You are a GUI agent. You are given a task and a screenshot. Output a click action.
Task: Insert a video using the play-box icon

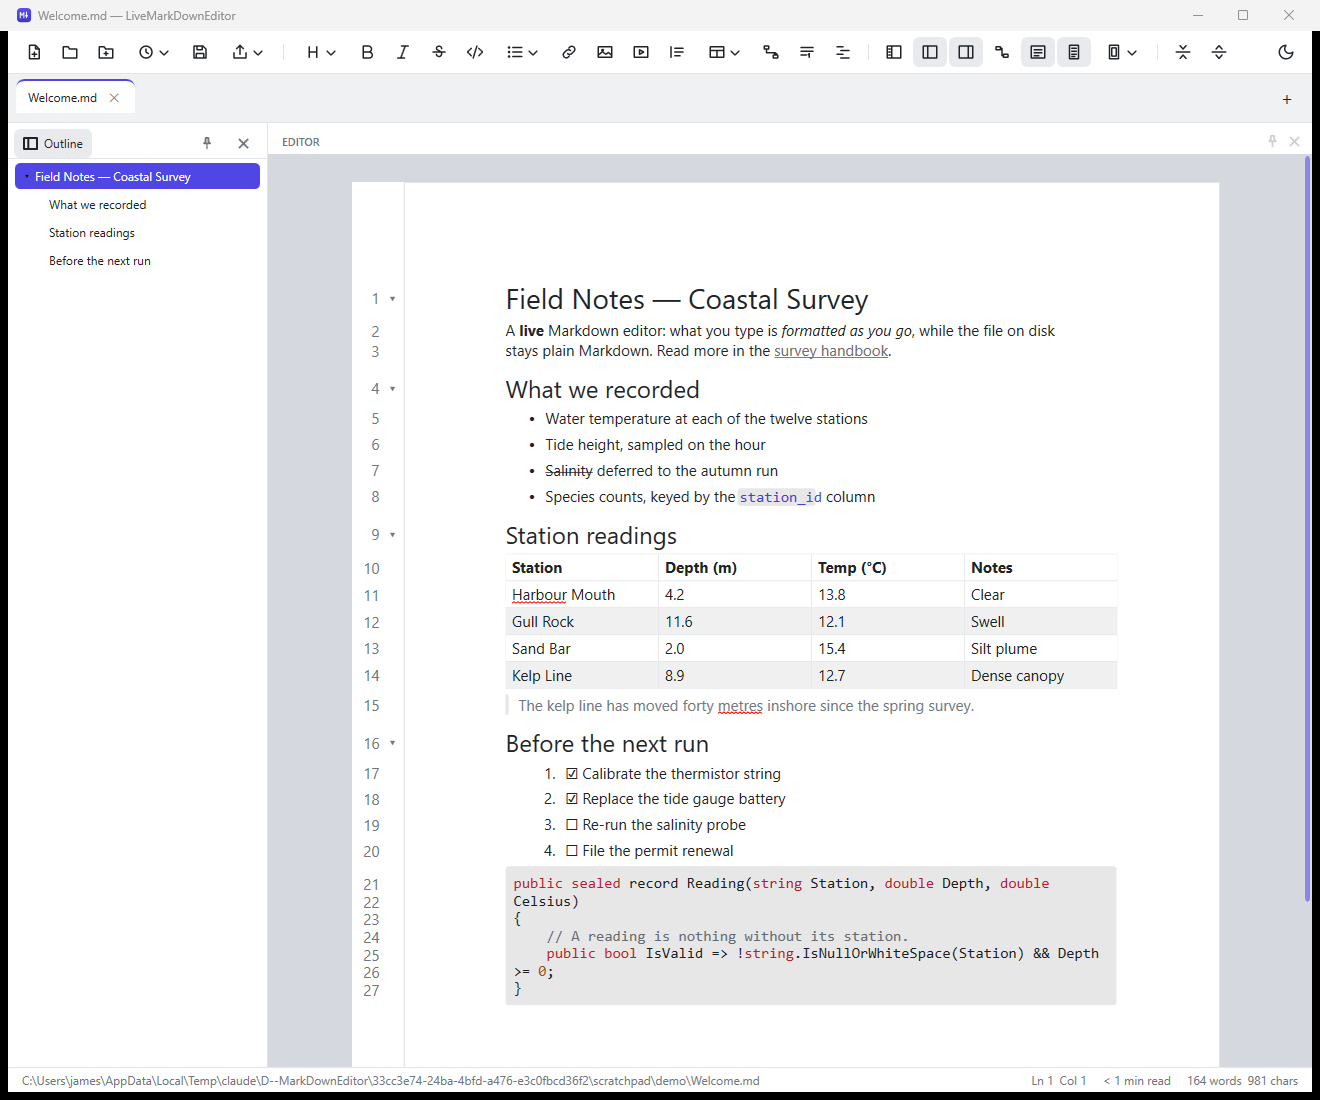tap(641, 52)
